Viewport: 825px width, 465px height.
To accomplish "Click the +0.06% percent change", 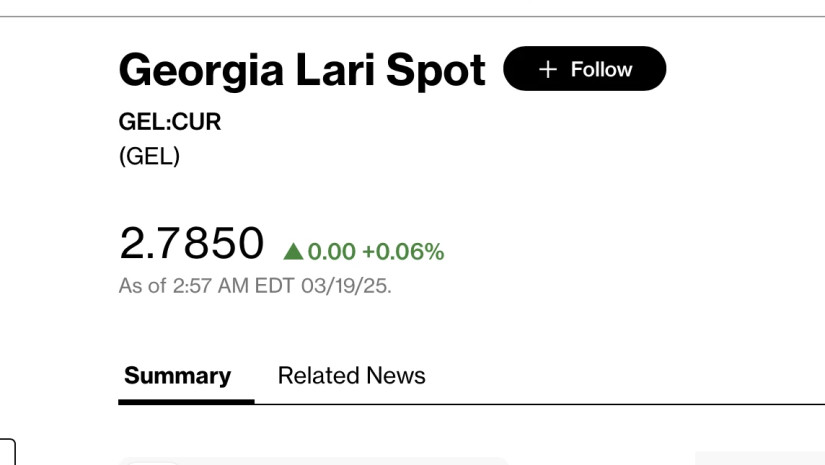I will (x=403, y=251).
